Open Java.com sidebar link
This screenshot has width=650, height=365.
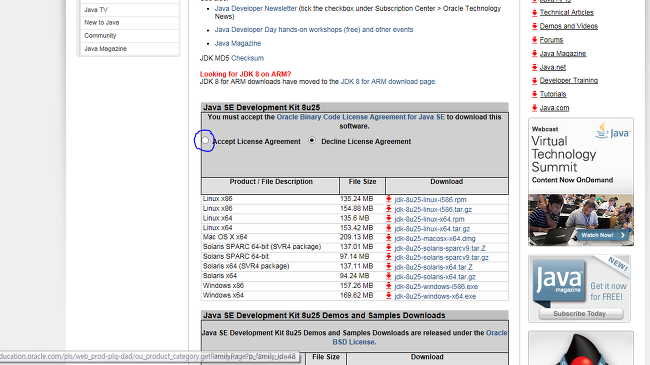[554, 108]
